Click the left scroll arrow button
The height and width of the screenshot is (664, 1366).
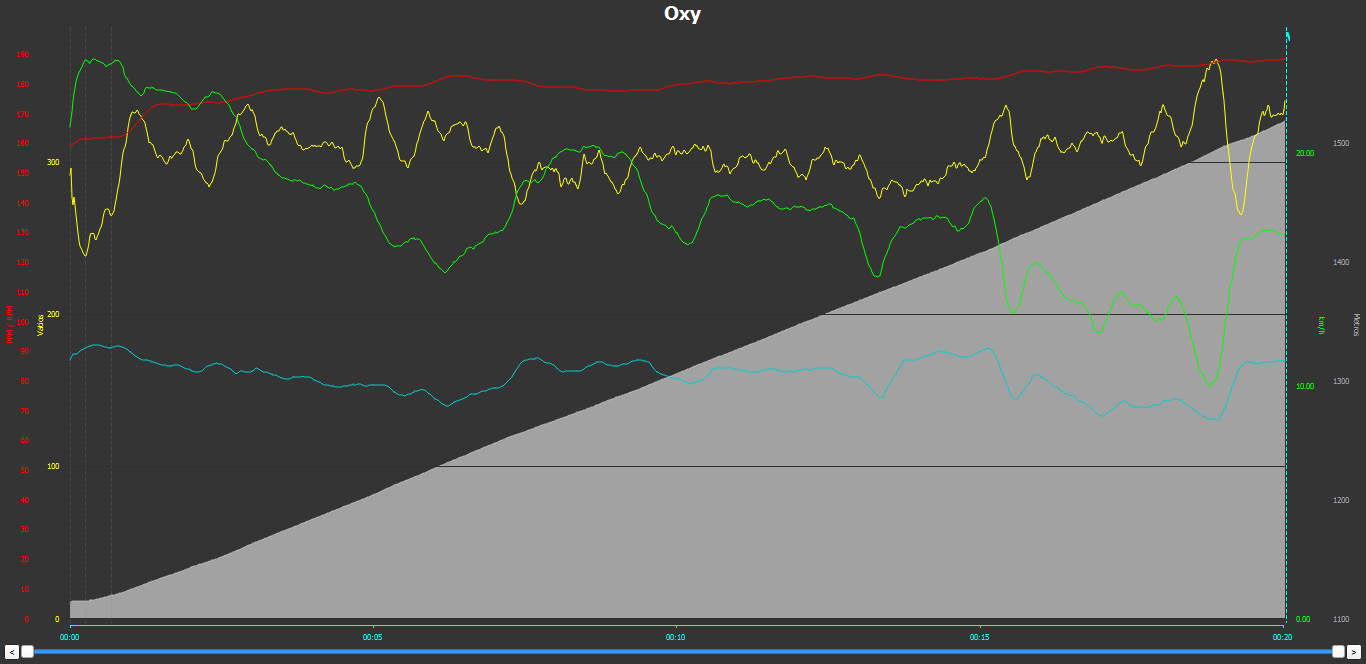click(x=12, y=651)
